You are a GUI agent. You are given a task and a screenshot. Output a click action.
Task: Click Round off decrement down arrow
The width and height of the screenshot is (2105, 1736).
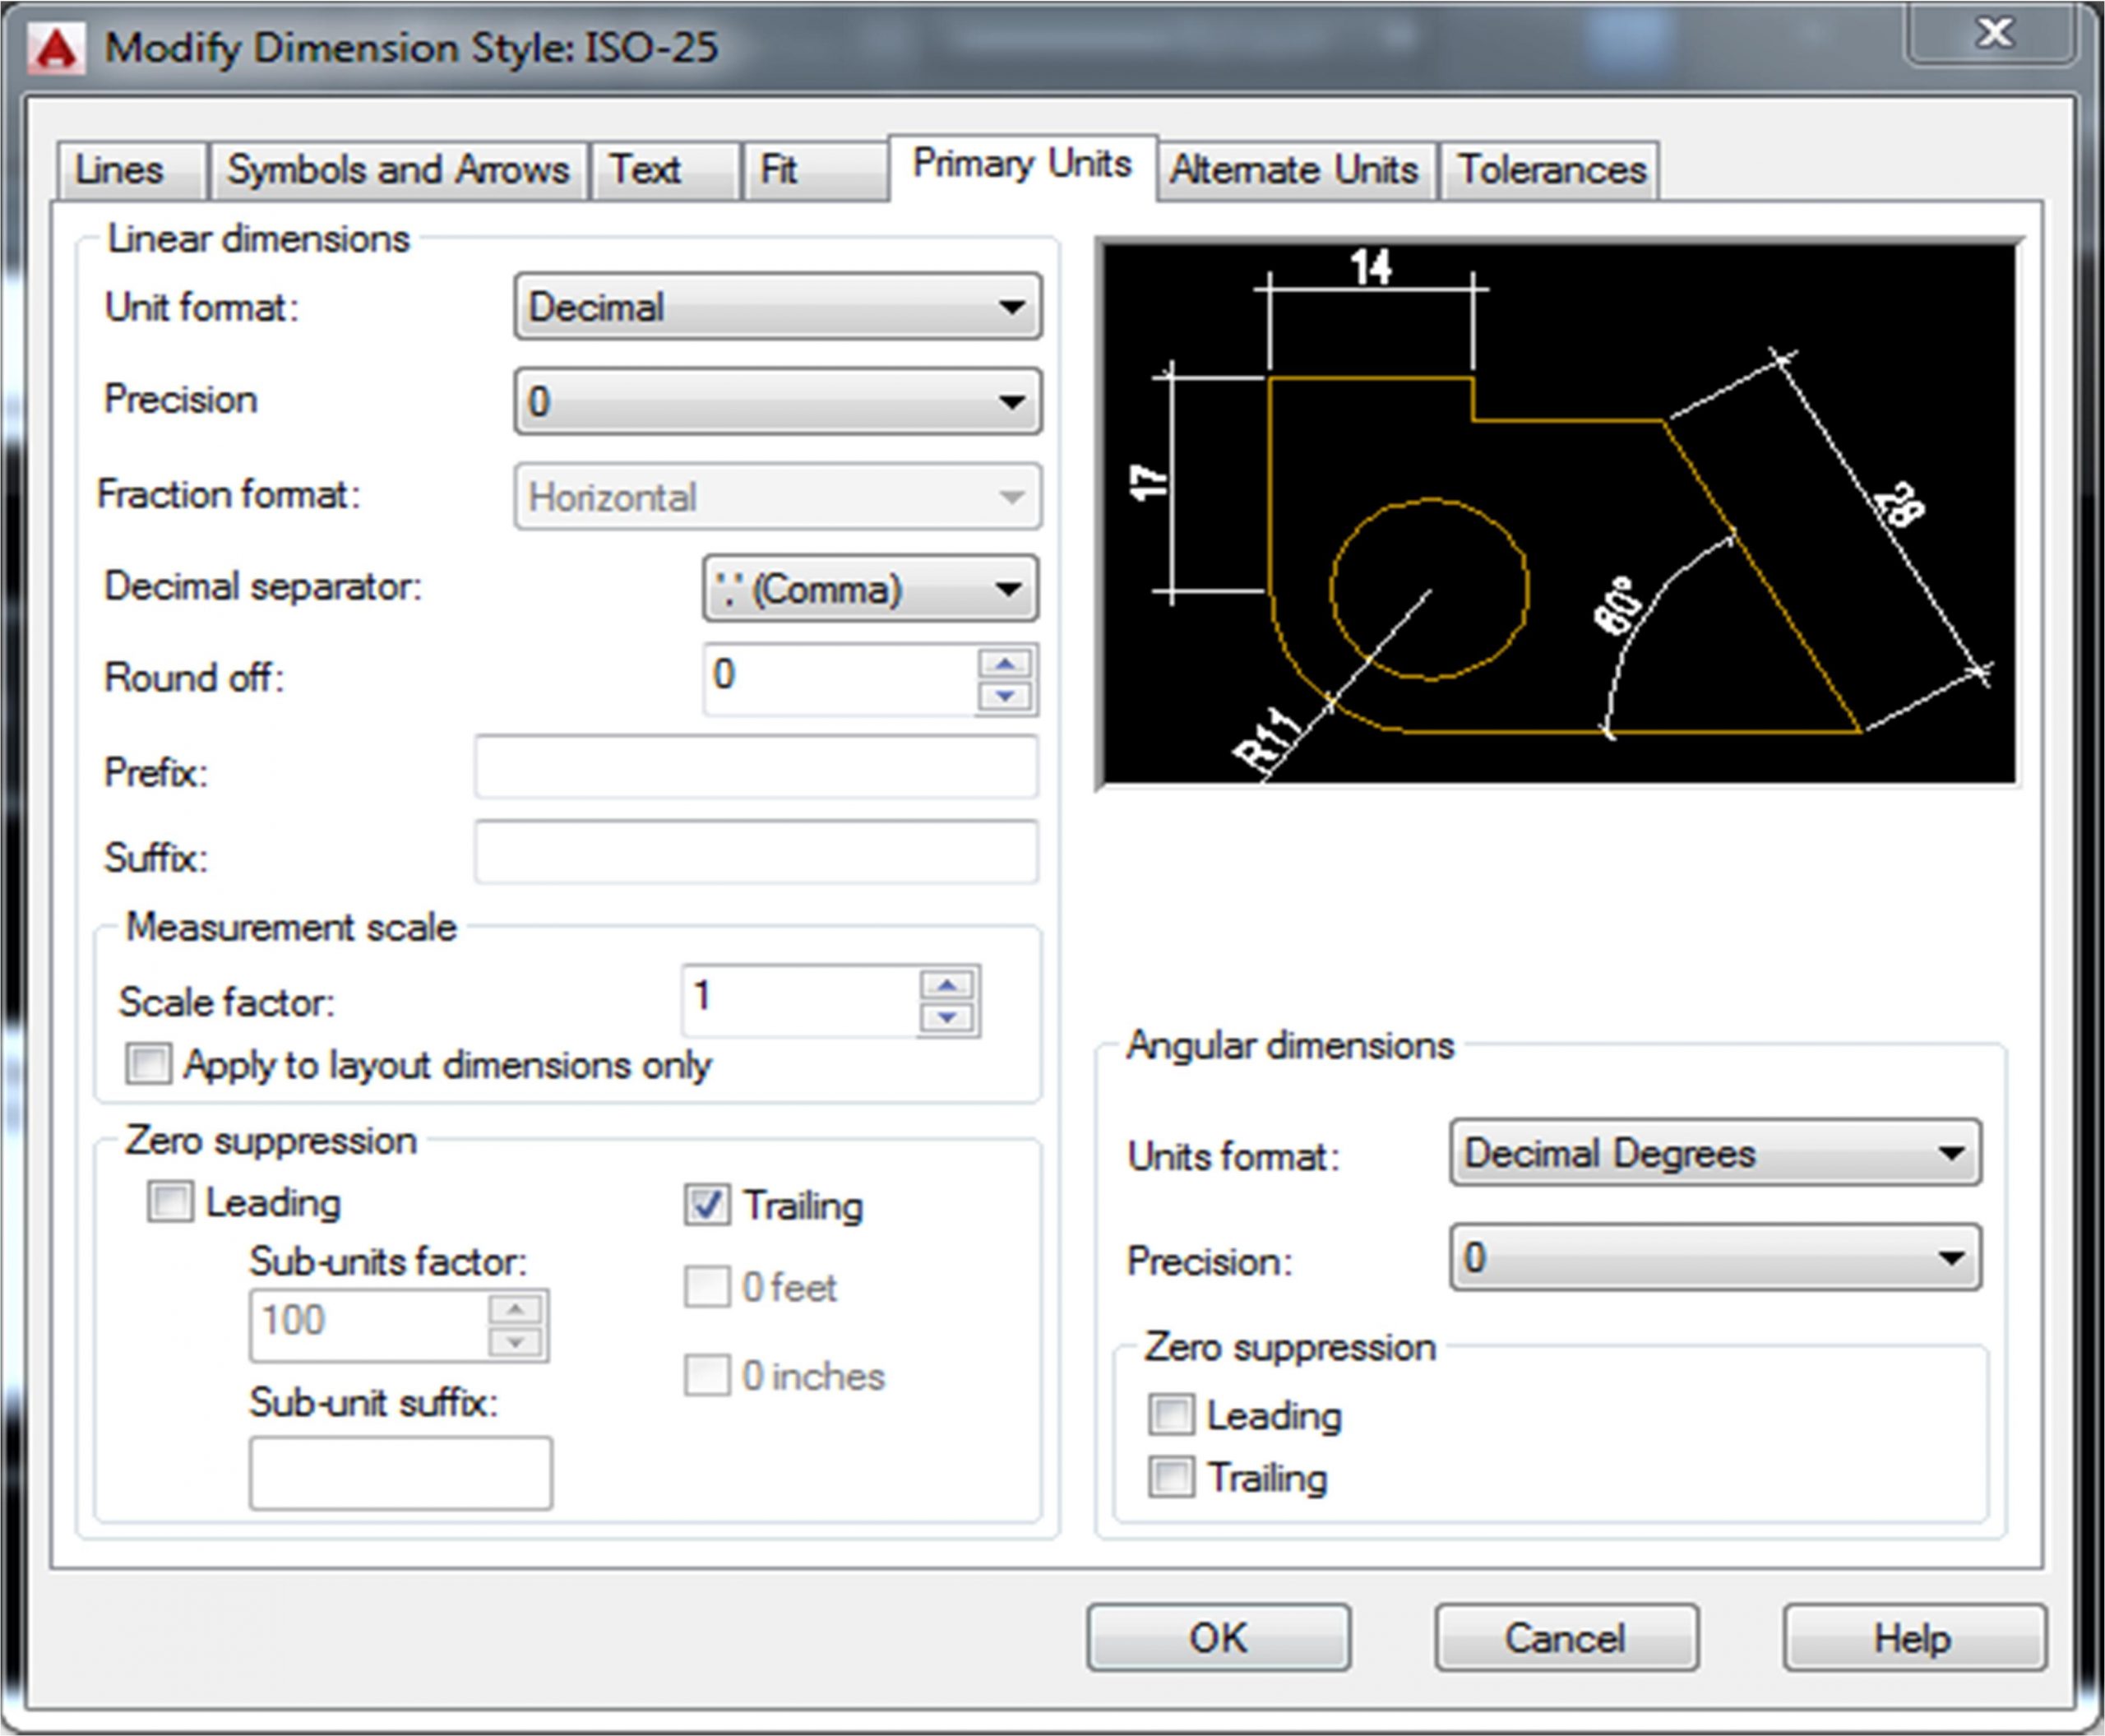(1006, 696)
